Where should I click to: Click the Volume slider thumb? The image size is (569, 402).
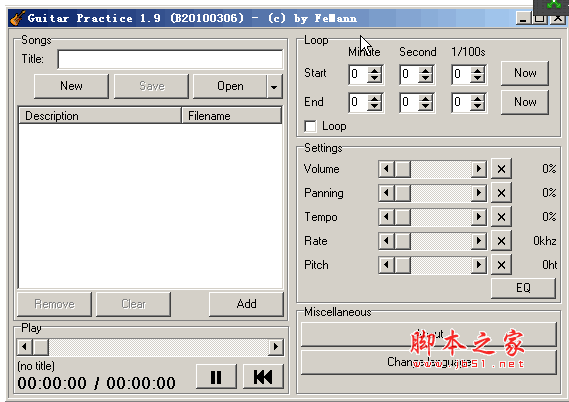[x=402, y=169]
